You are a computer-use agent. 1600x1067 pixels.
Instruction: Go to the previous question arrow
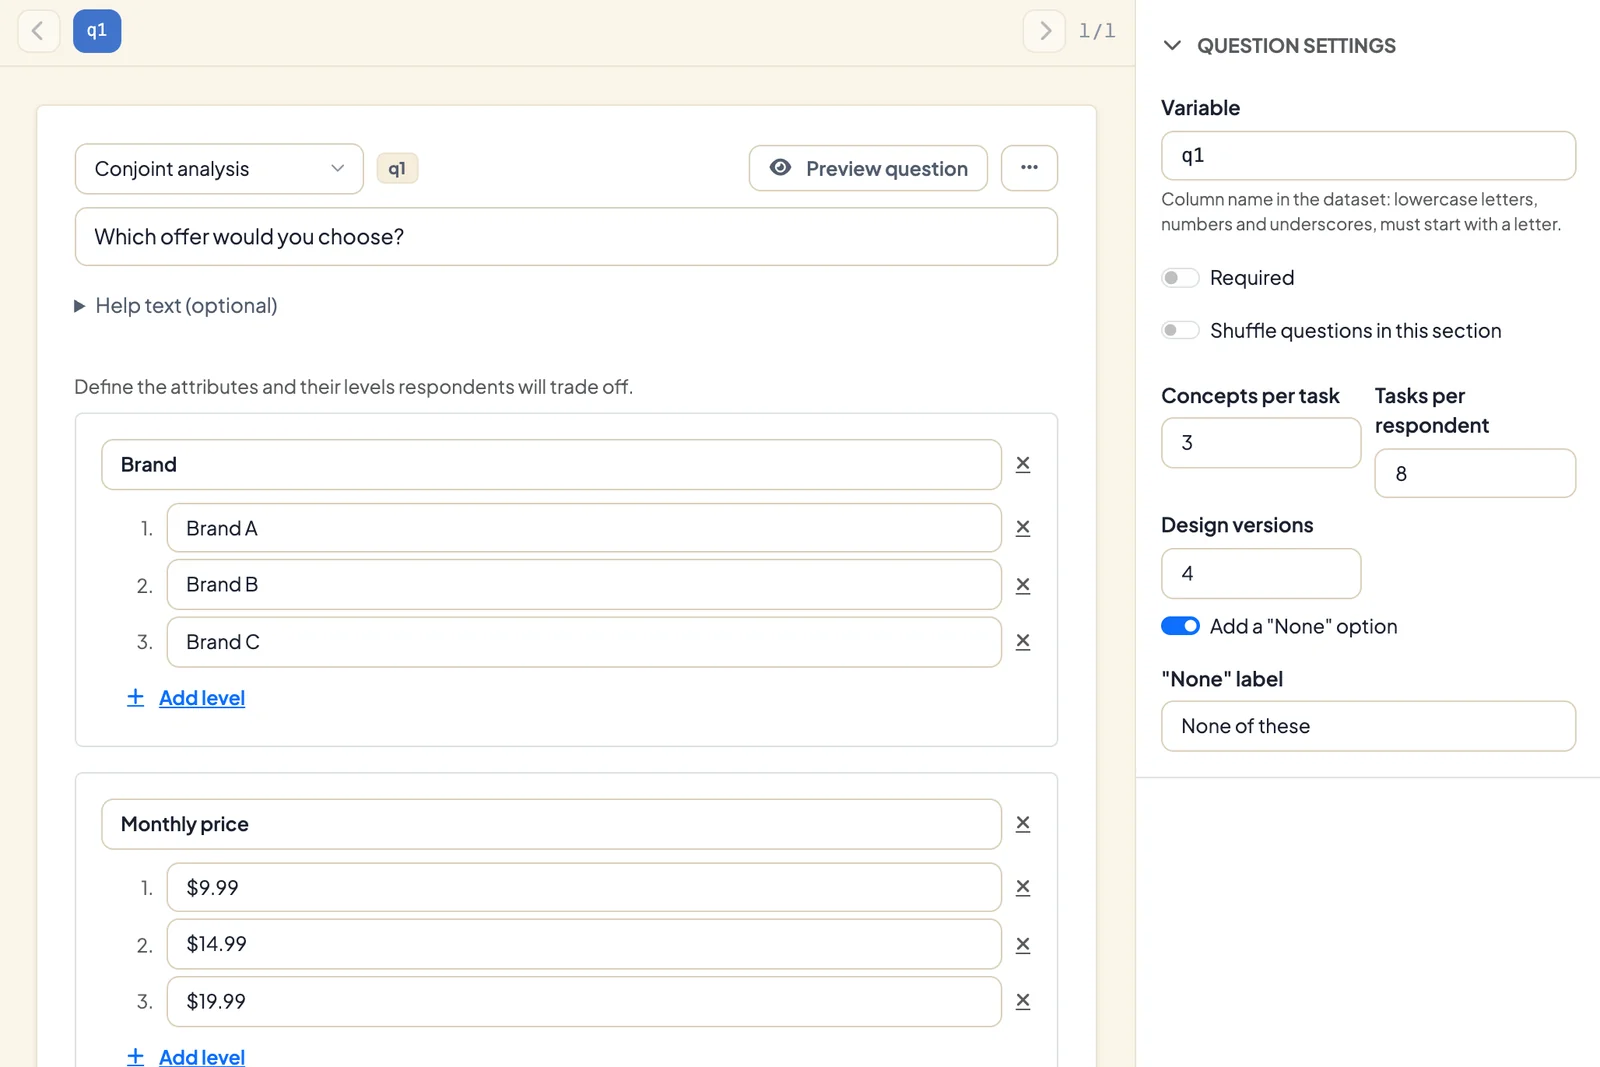(x=38, y=31)
